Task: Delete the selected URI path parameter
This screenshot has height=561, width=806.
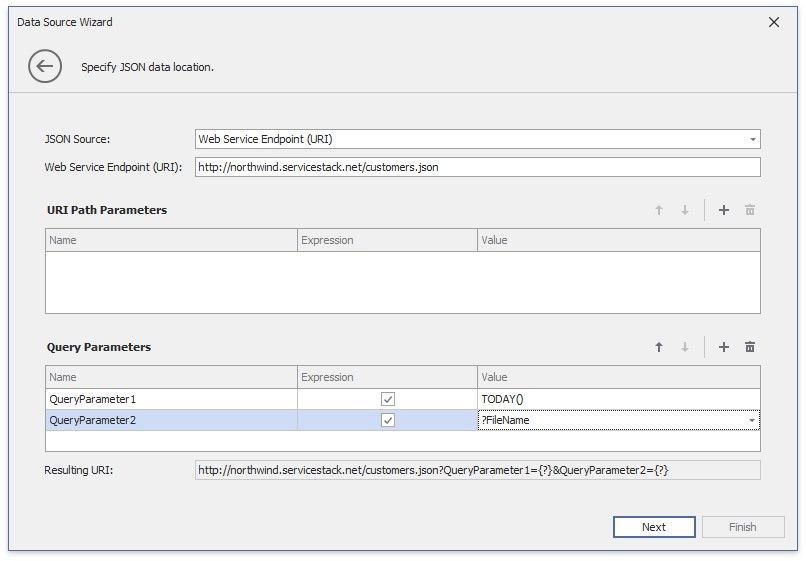Action: click(750, 210)
